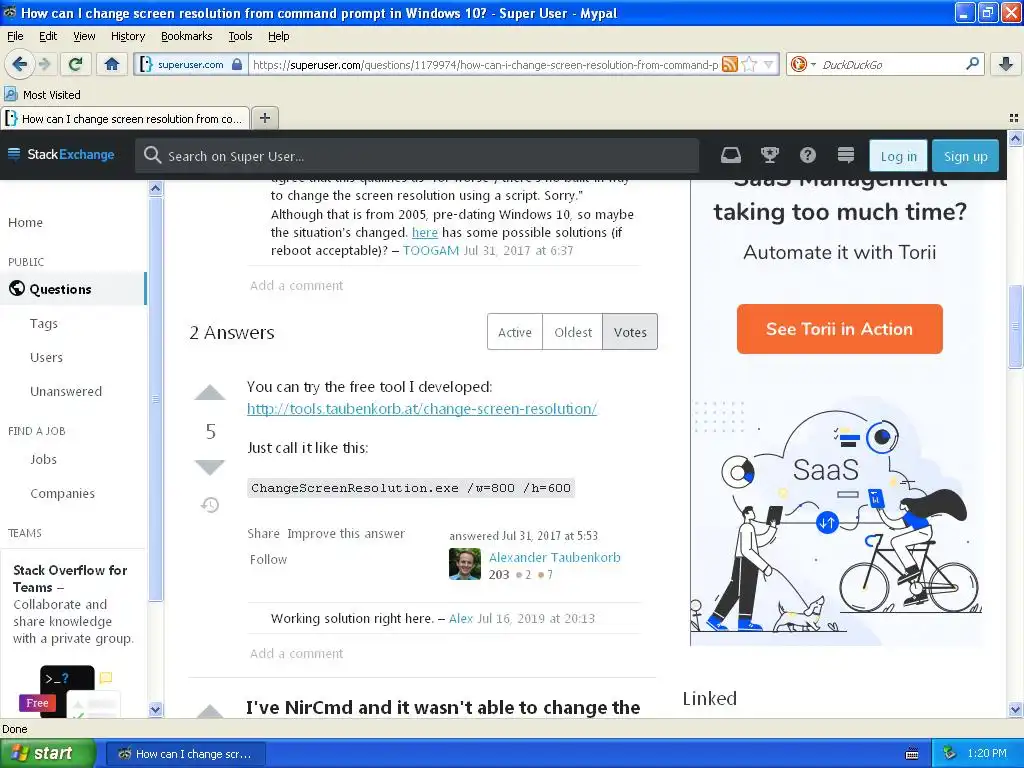Click the Sign up button

[965, 156]
